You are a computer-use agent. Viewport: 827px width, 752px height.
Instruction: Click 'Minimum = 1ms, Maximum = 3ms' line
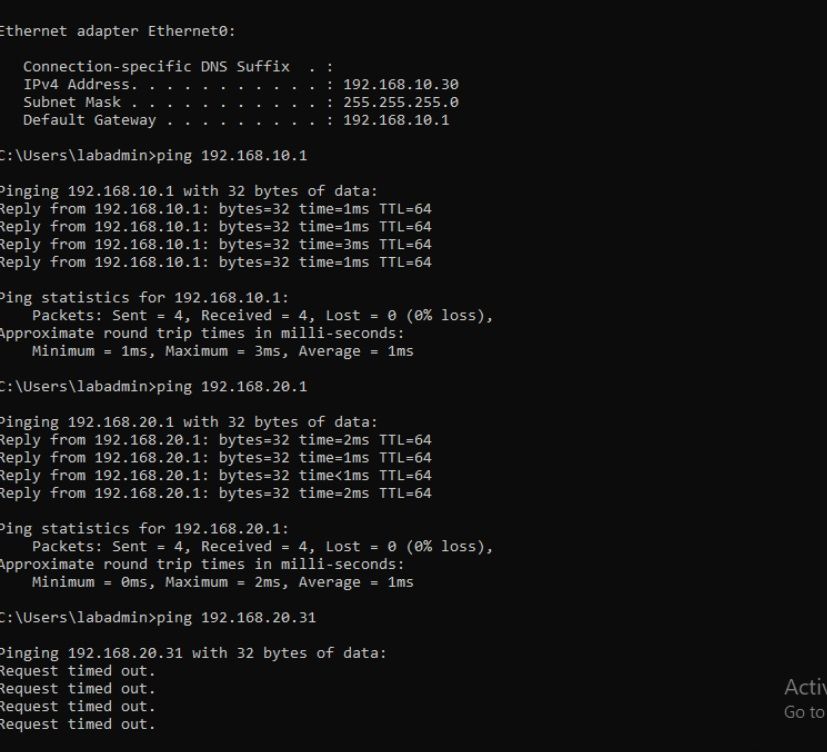222,351
